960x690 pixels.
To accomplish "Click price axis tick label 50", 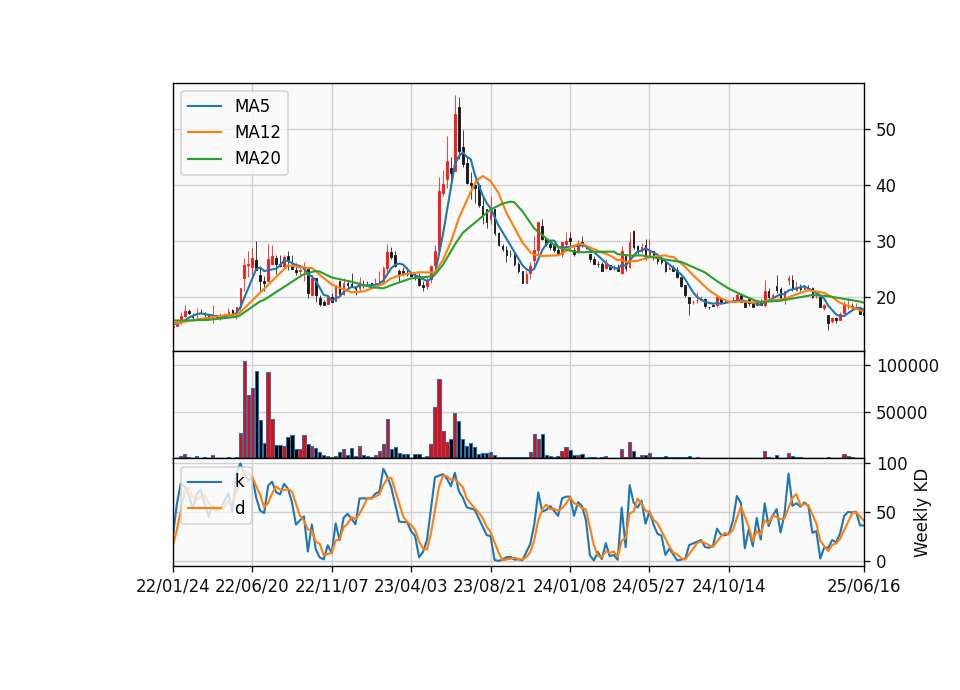I will point(886,130).
